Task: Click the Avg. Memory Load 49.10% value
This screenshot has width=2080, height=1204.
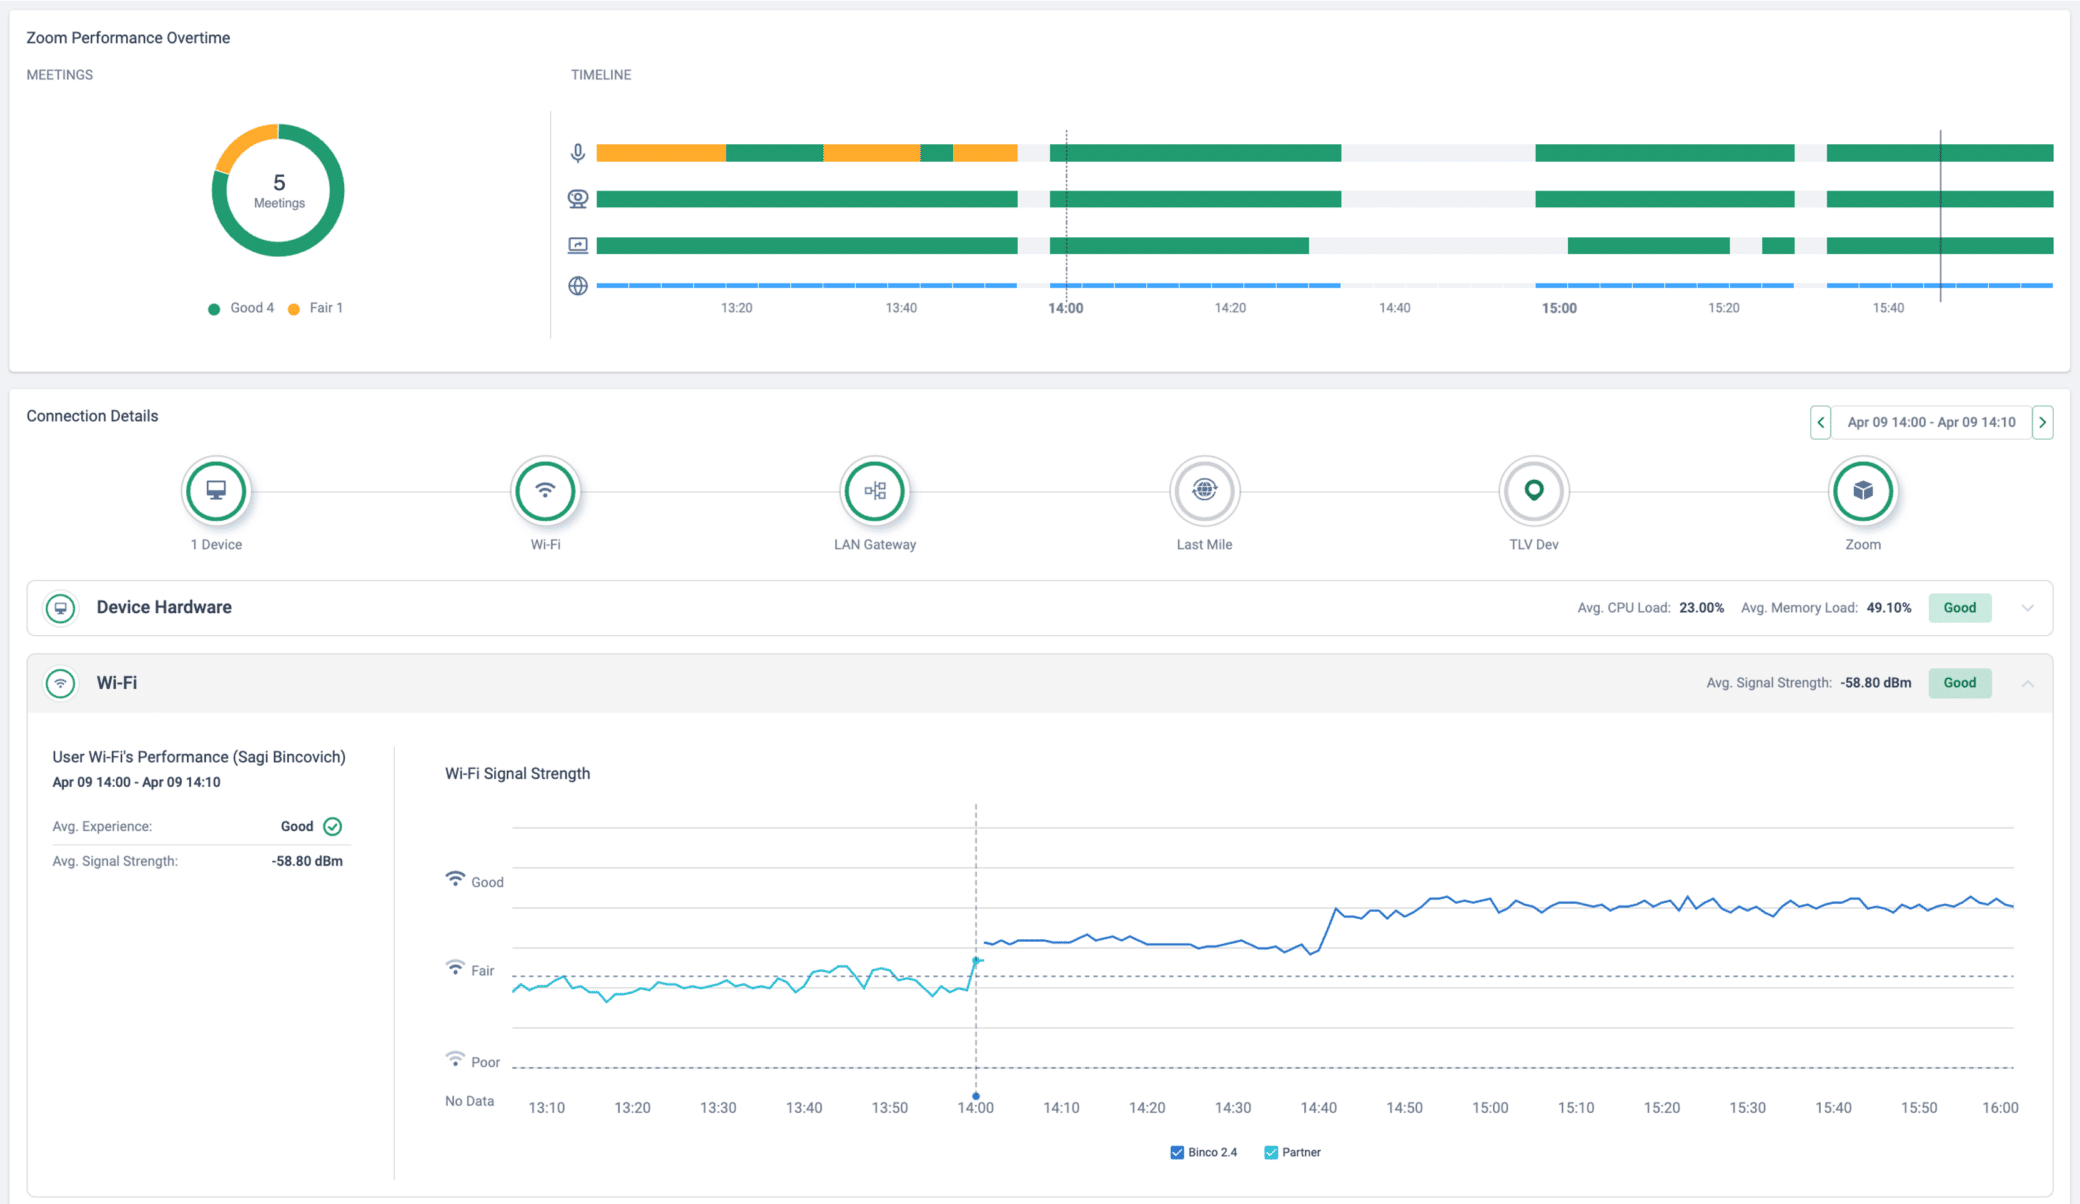Action: click(x=1889, y=608)
